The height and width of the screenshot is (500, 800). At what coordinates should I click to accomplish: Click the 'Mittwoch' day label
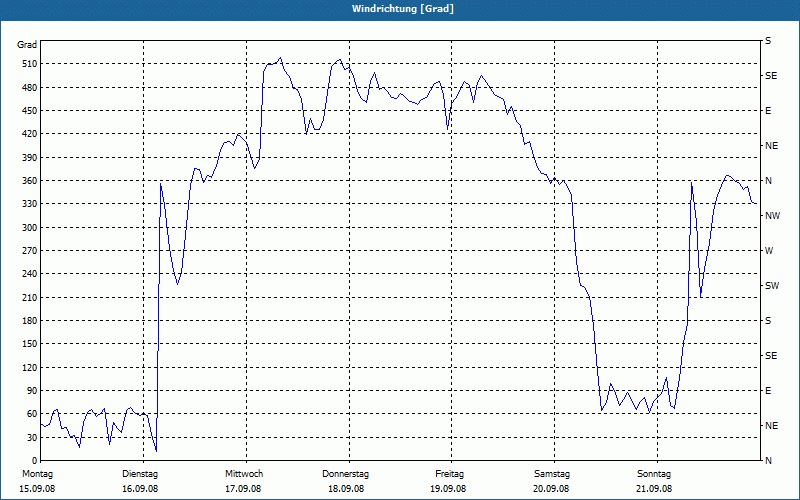click(x=244, y=474)
